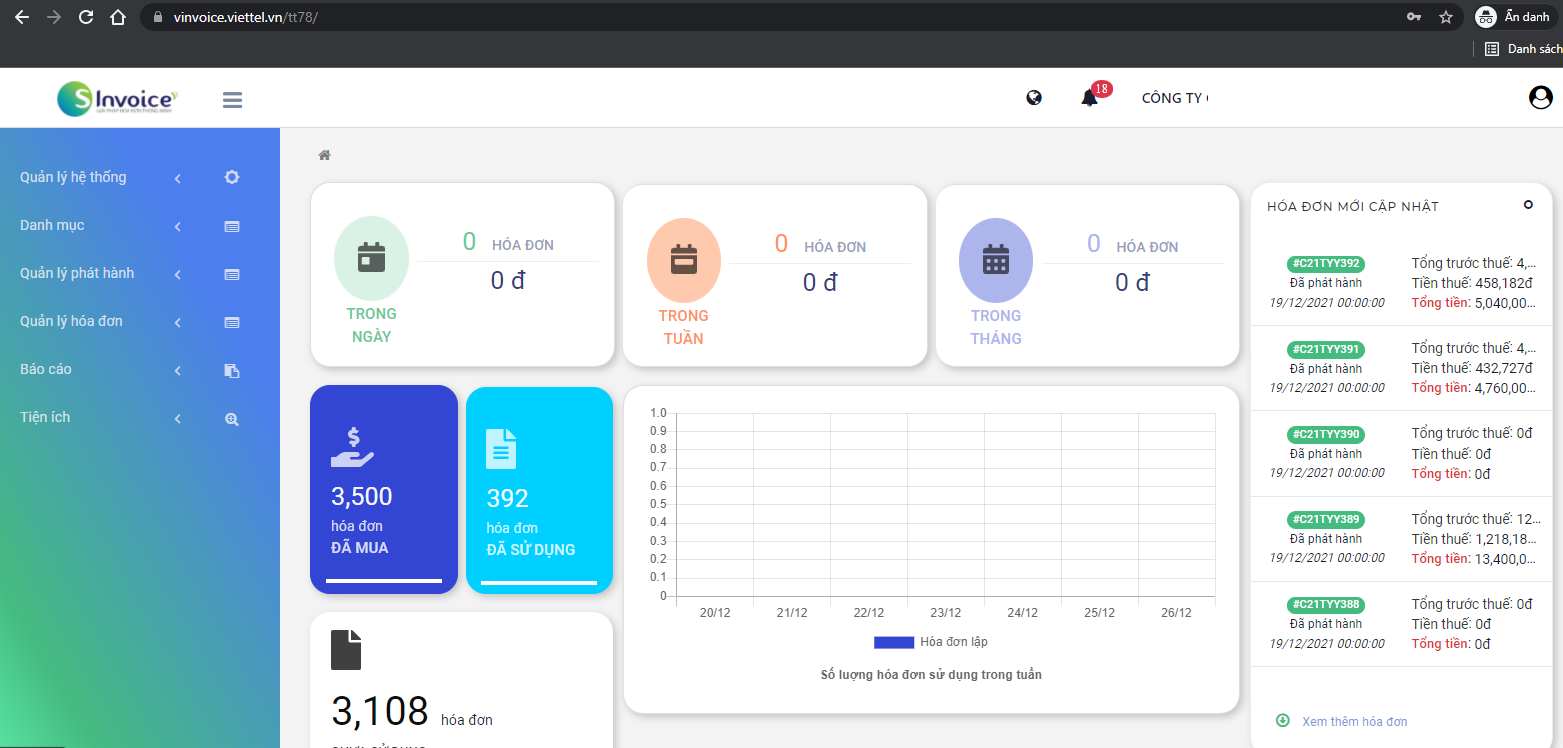This screenshot has width=1563, height=748.
Task: Click the documents icon beside Báo cáo
Action: tap(232, 371)
